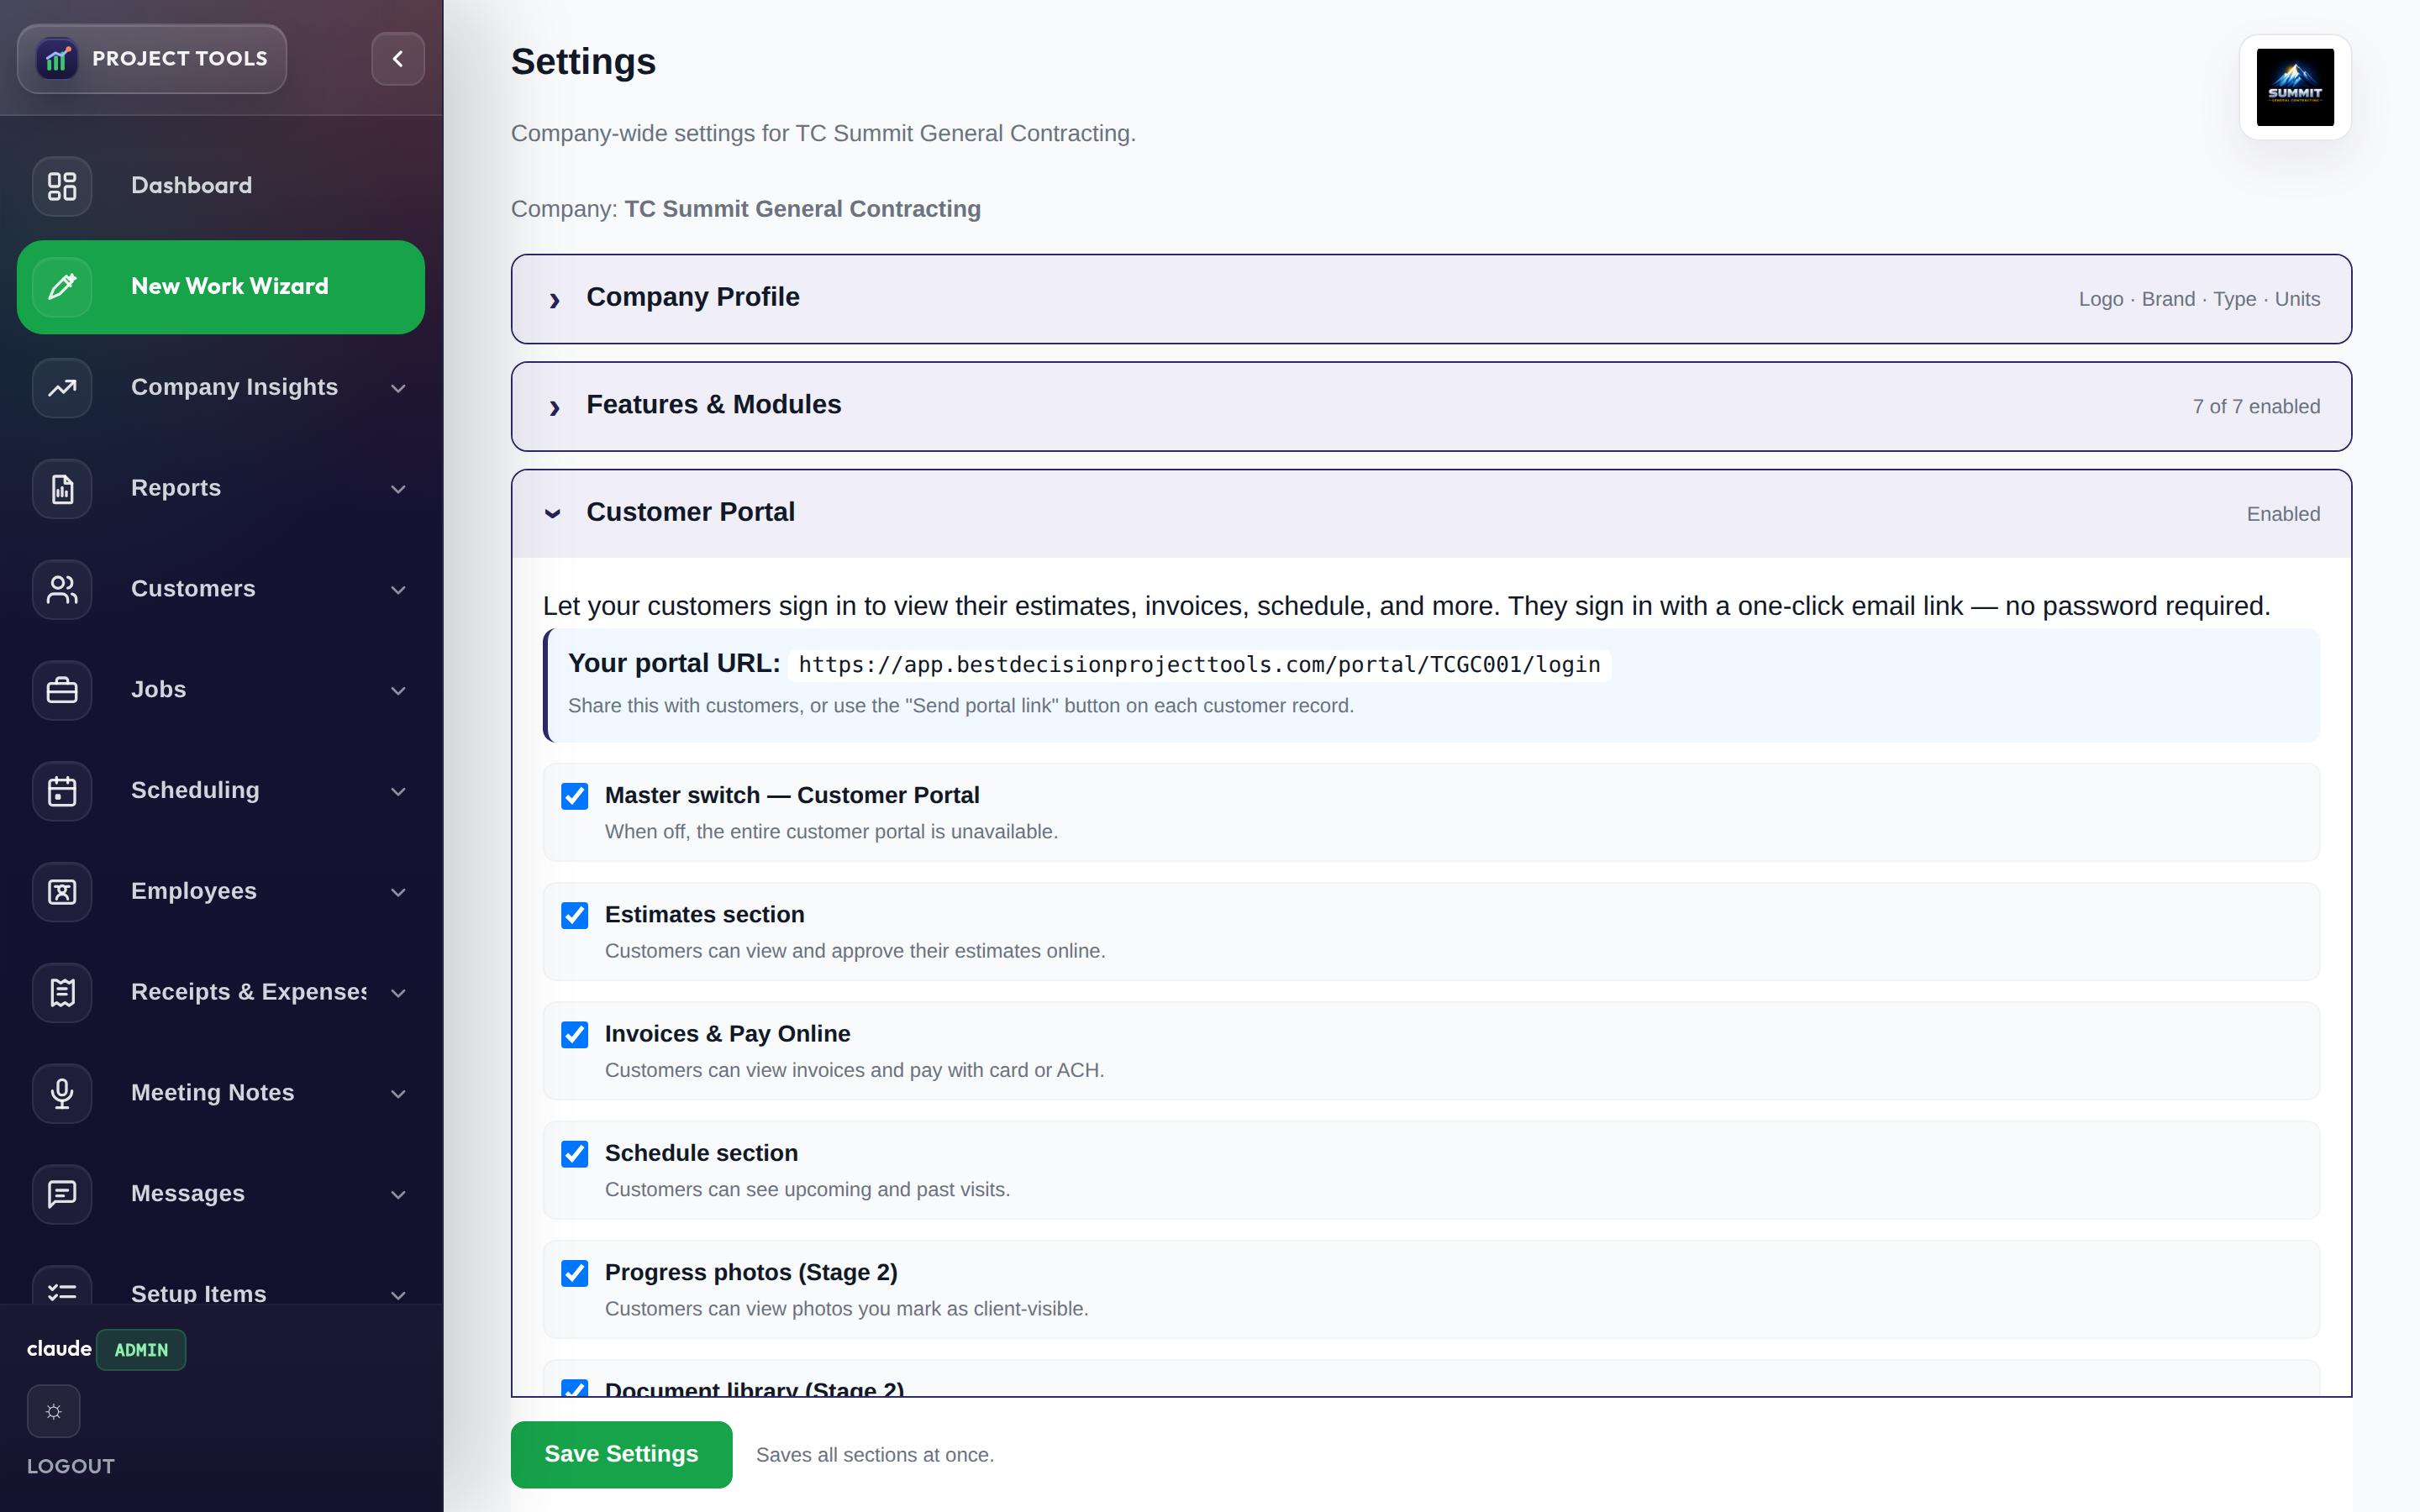
Task: Click the Features & Modules section heading
Action: 714,405
